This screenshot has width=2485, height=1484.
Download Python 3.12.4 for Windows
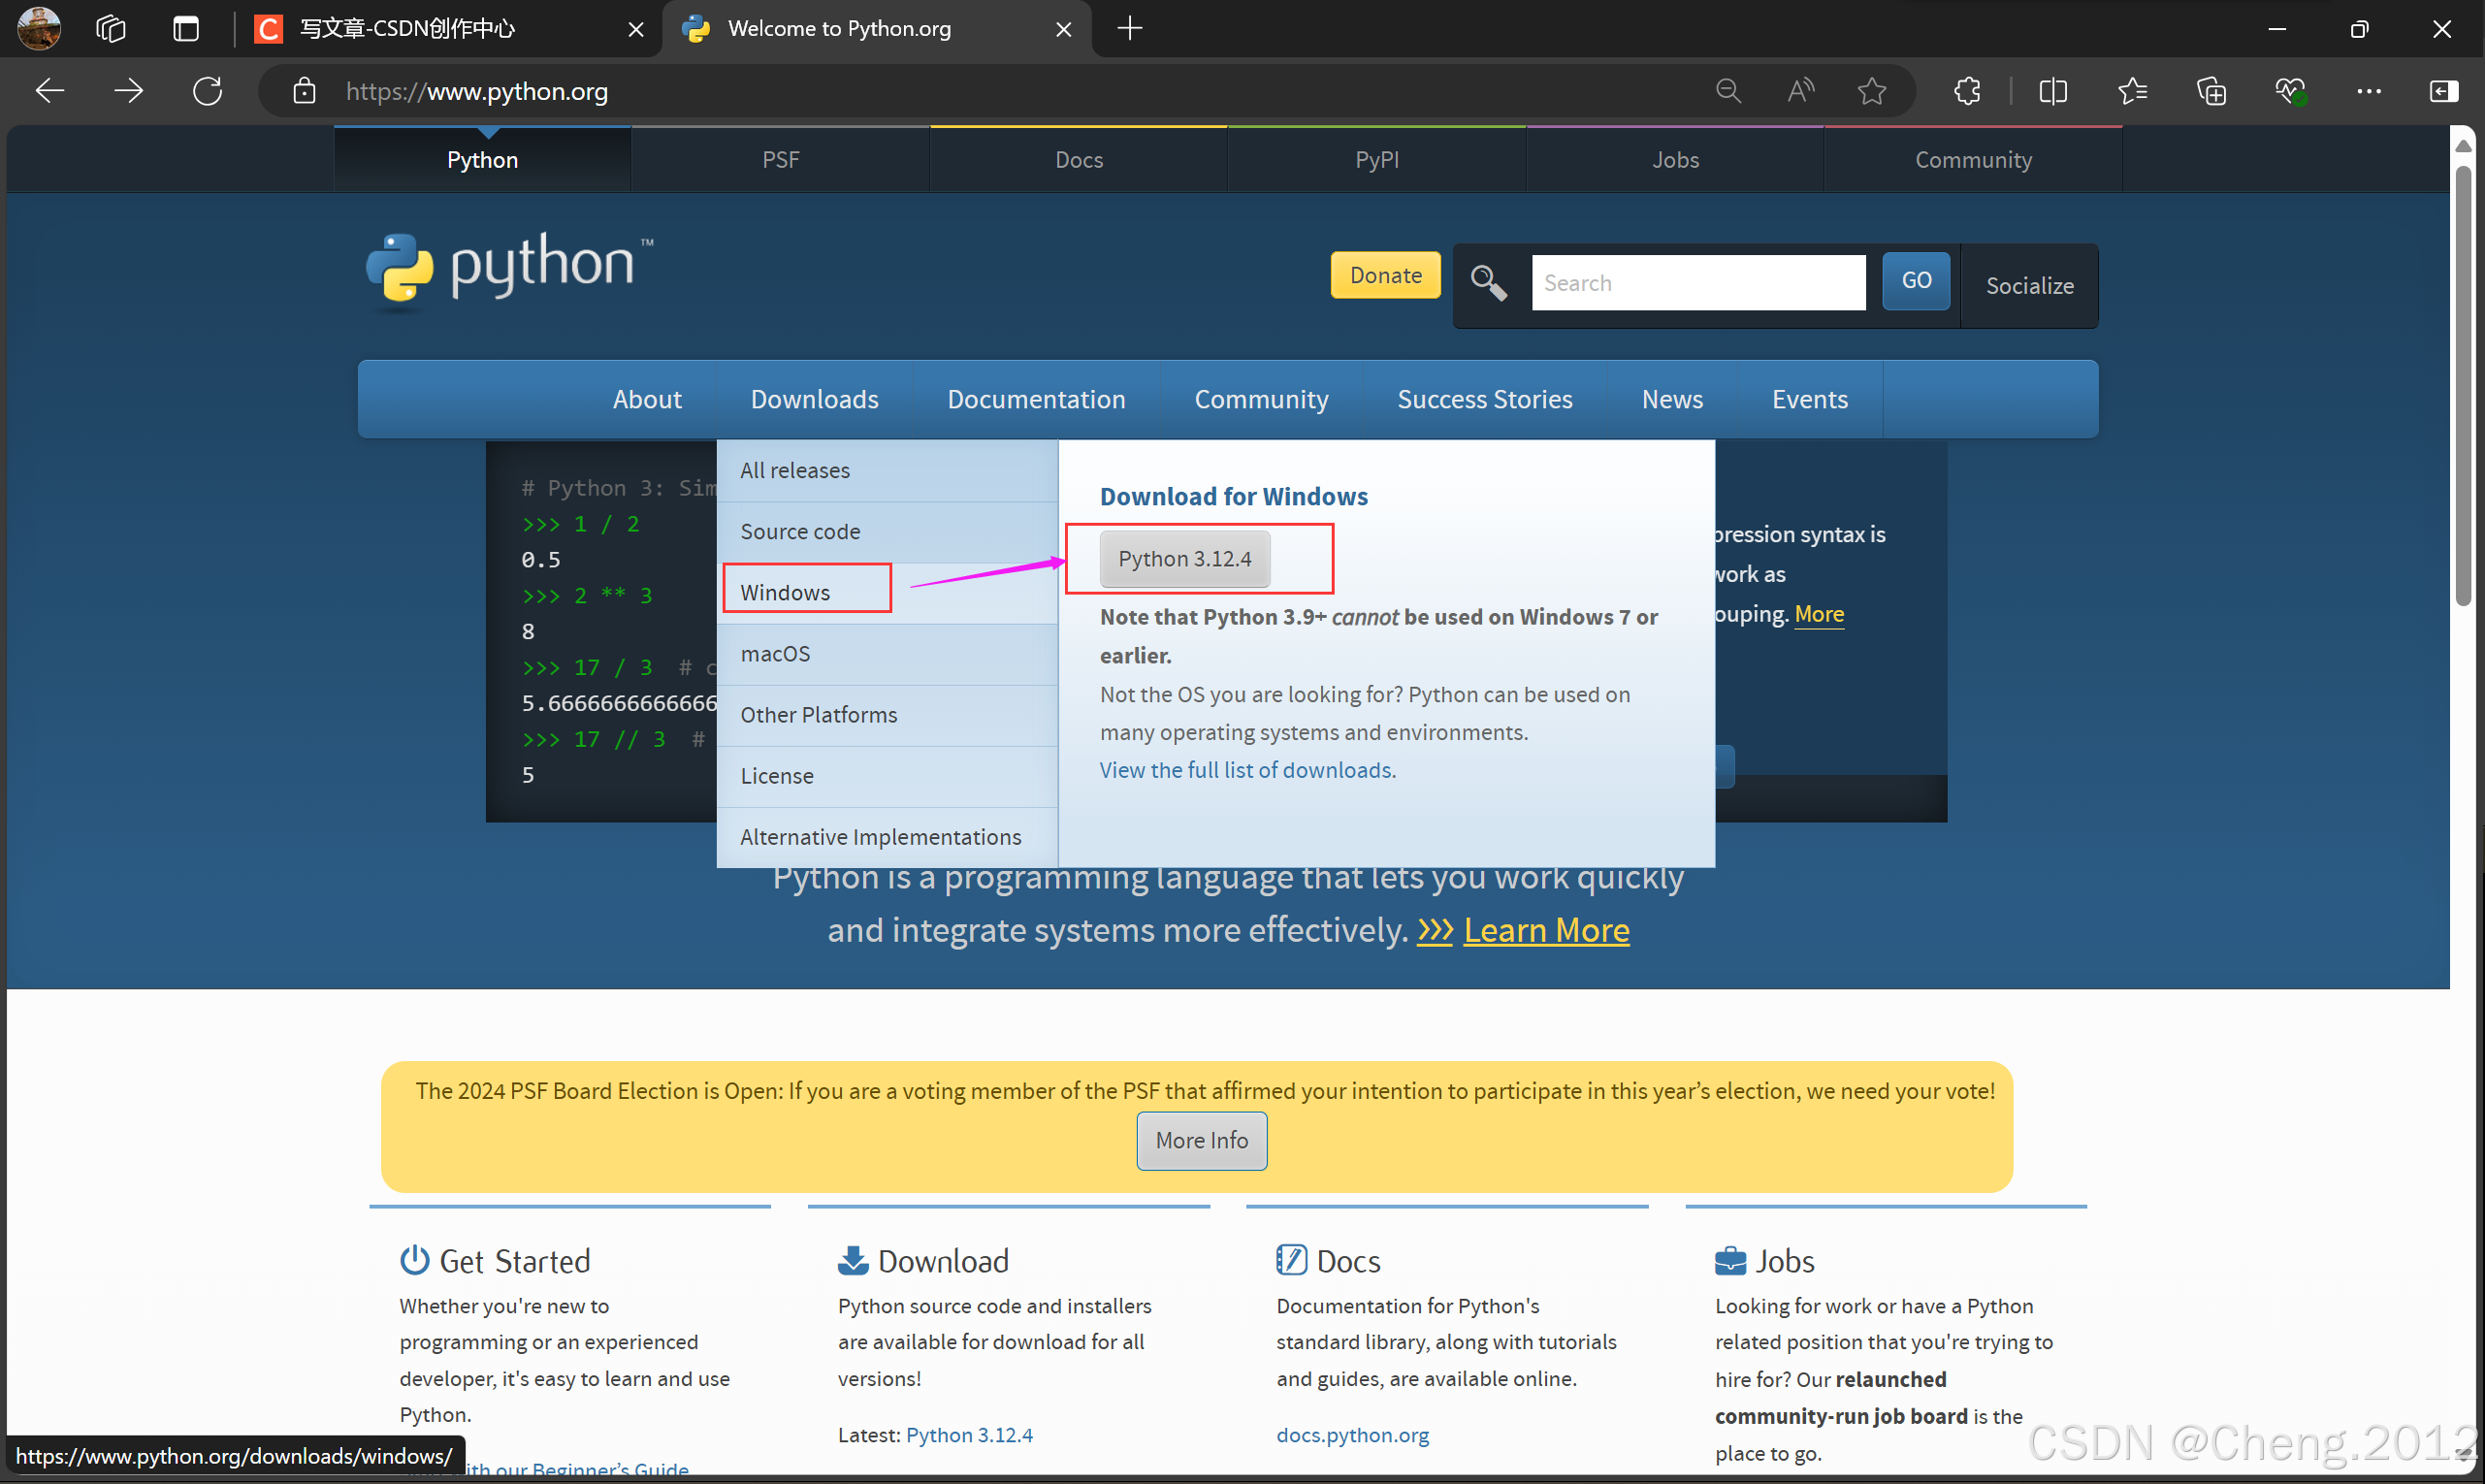point(1184,558)
